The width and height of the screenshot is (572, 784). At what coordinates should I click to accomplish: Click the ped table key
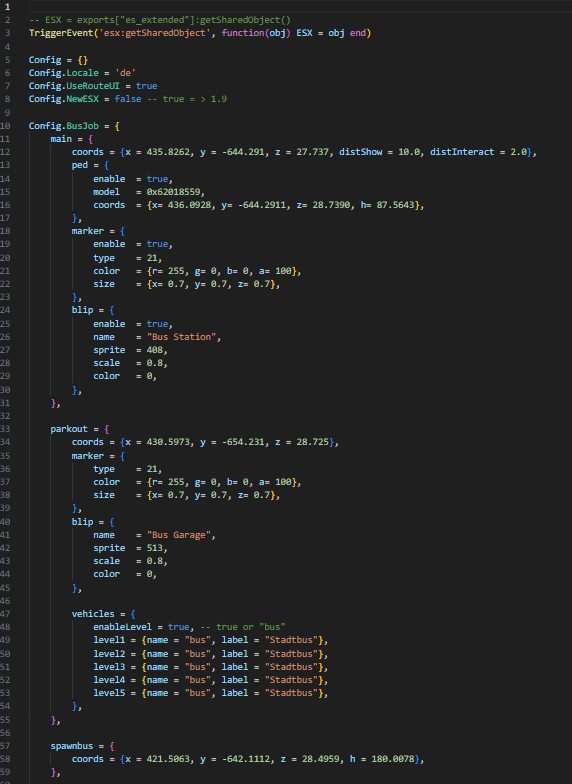(80, 165)
